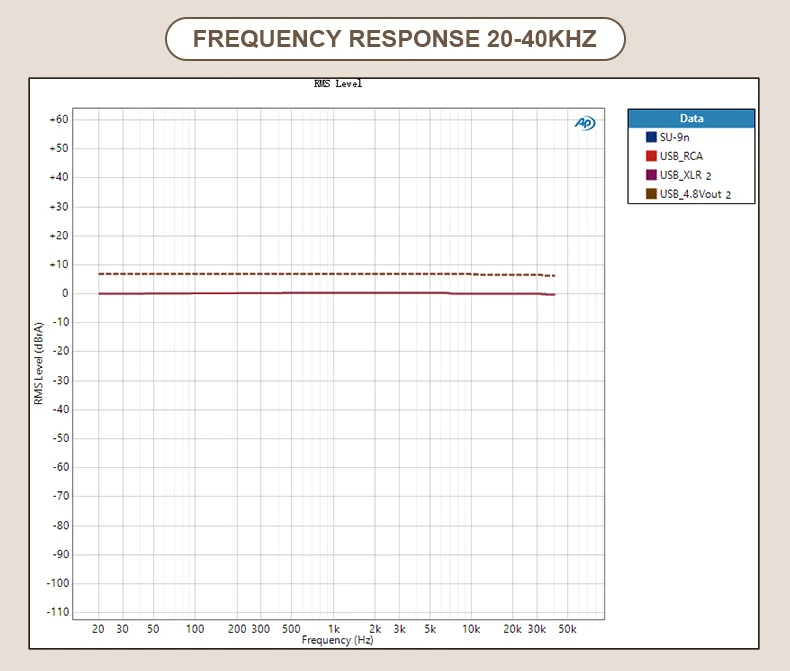Click the USB_RCA red color swatch

click(651, 156)
